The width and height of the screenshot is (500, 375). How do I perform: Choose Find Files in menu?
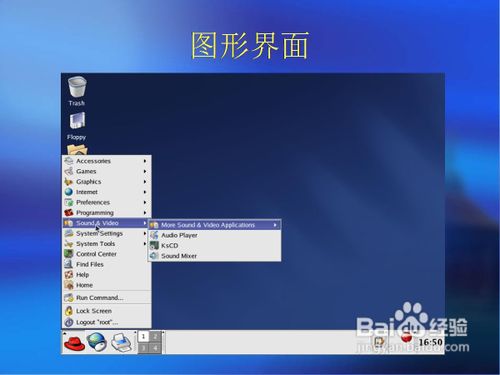coord(106,264)
